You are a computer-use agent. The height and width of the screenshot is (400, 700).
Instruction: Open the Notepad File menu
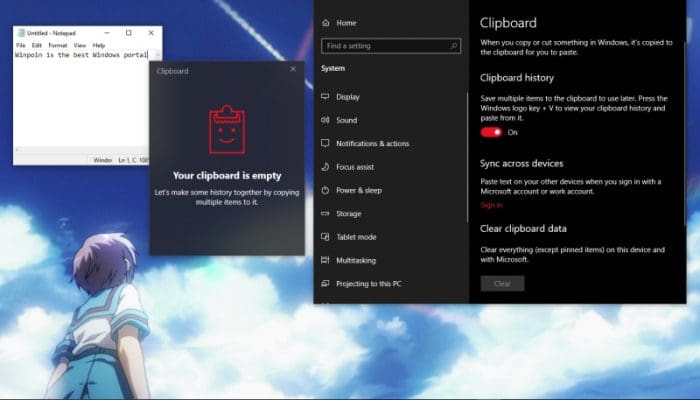click(x=20, y=45)
